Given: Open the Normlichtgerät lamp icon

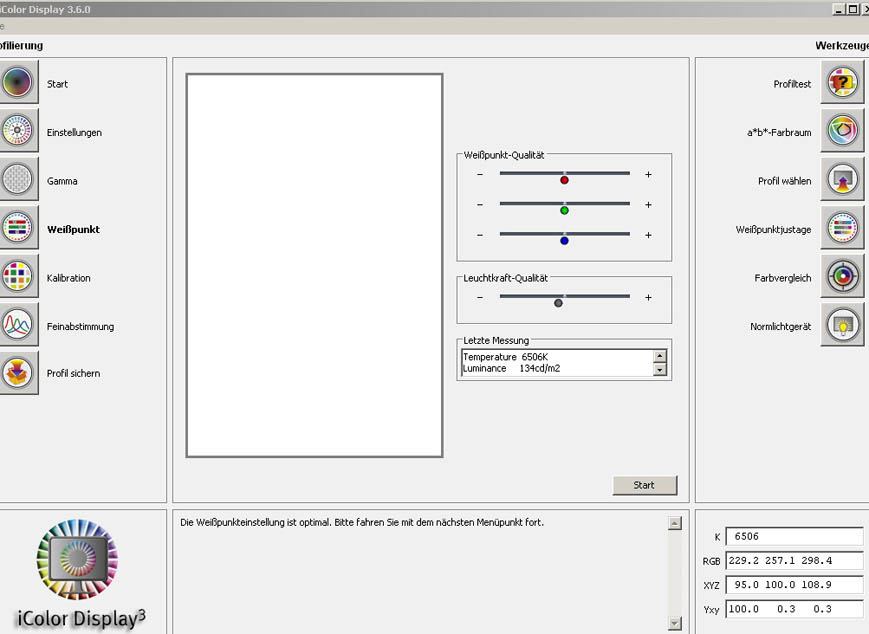Looking at the screenshot, I should [x=843, y=326].
